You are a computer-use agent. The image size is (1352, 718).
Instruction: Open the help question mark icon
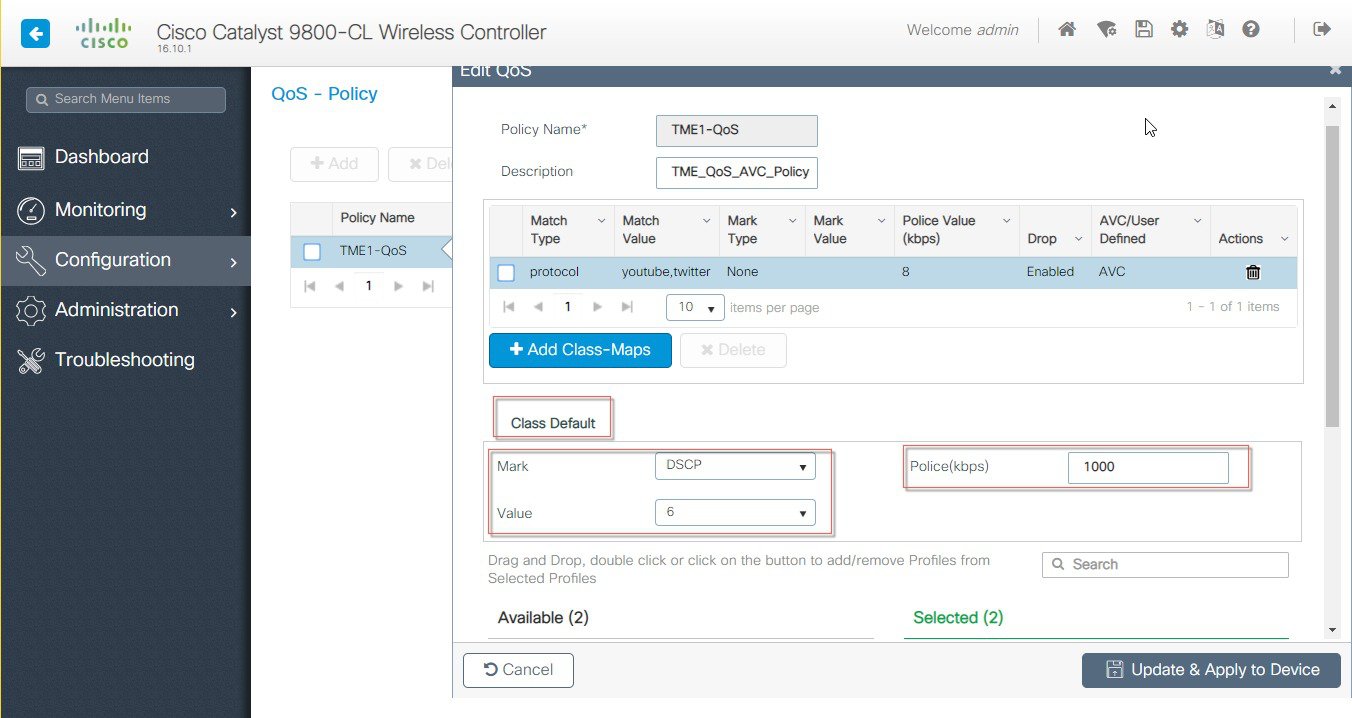(x=1251, y=30)
